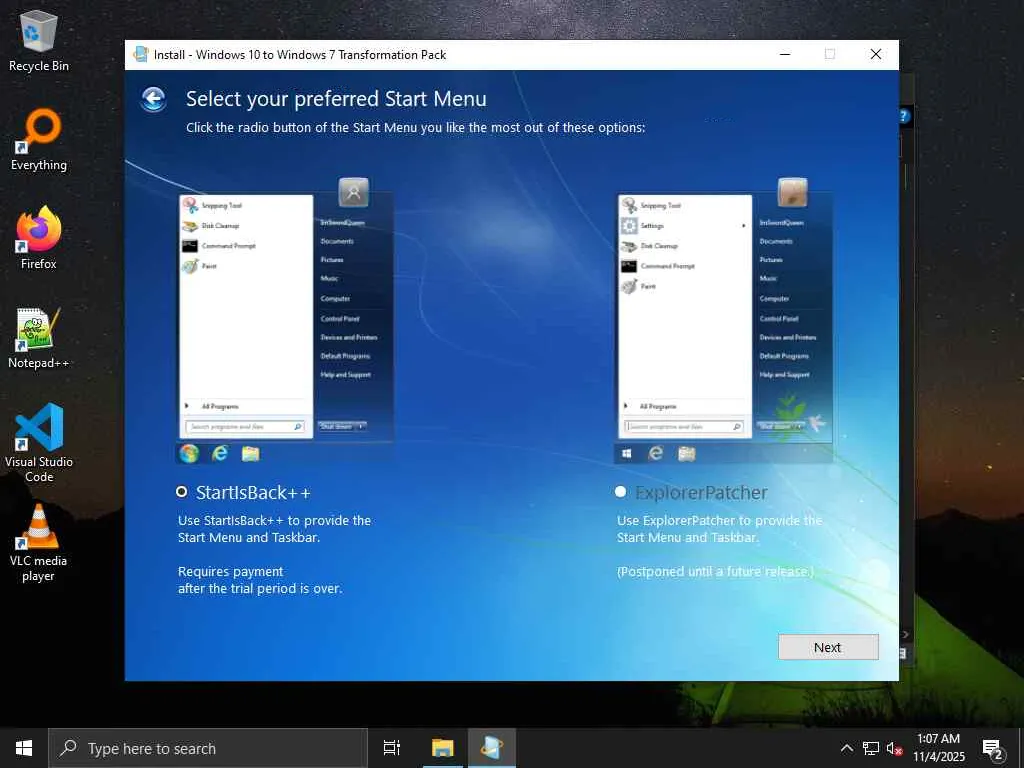
Task: Click the Next button
Action: (828, 647)
